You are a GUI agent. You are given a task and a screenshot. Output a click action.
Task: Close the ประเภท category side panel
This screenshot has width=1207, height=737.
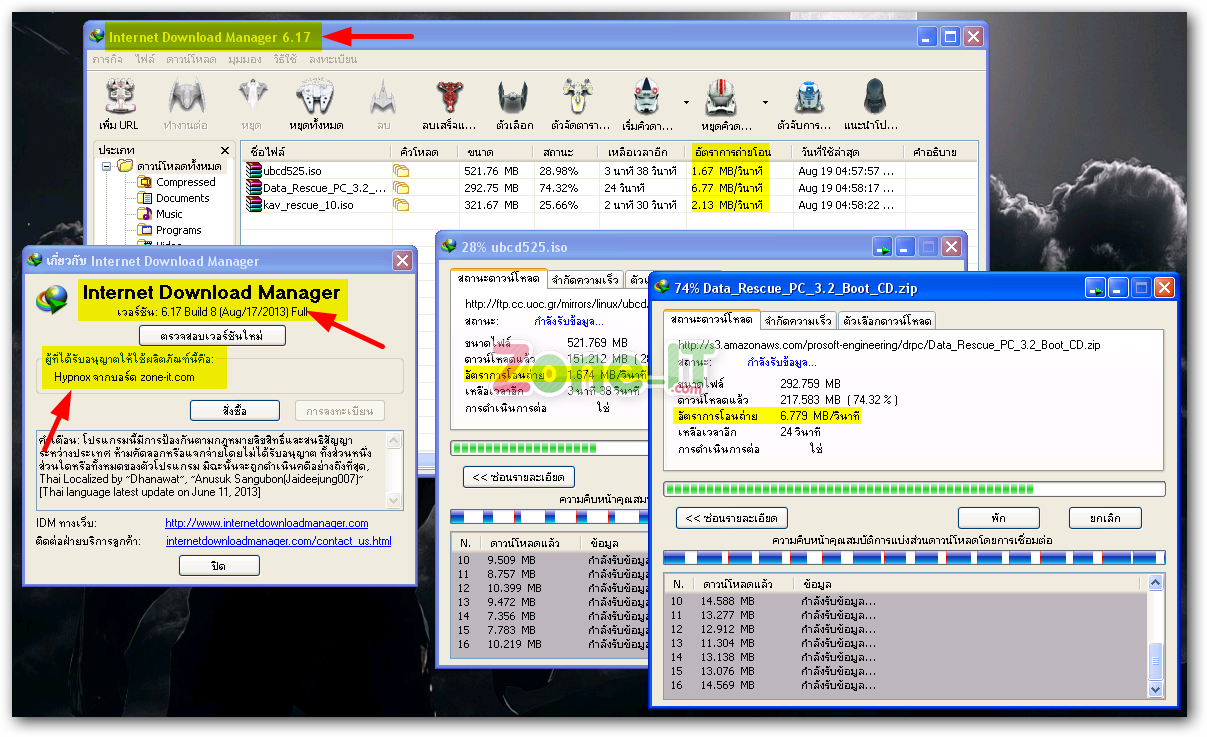point(225,150)
